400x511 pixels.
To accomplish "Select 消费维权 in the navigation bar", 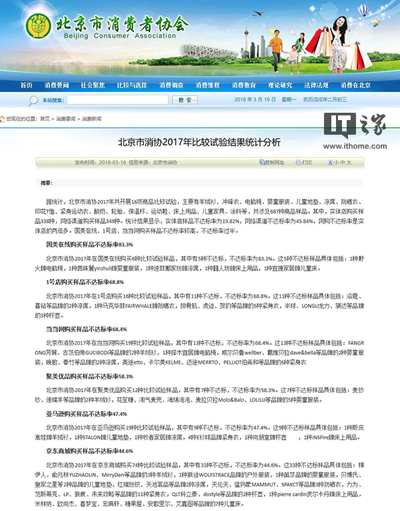I will (208, 85).
